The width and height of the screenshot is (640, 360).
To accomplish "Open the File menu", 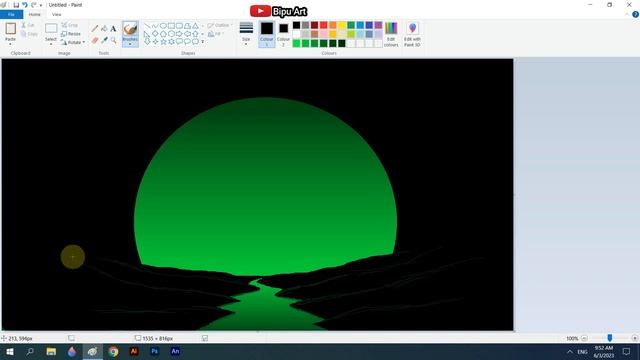I will coord(11,14).
